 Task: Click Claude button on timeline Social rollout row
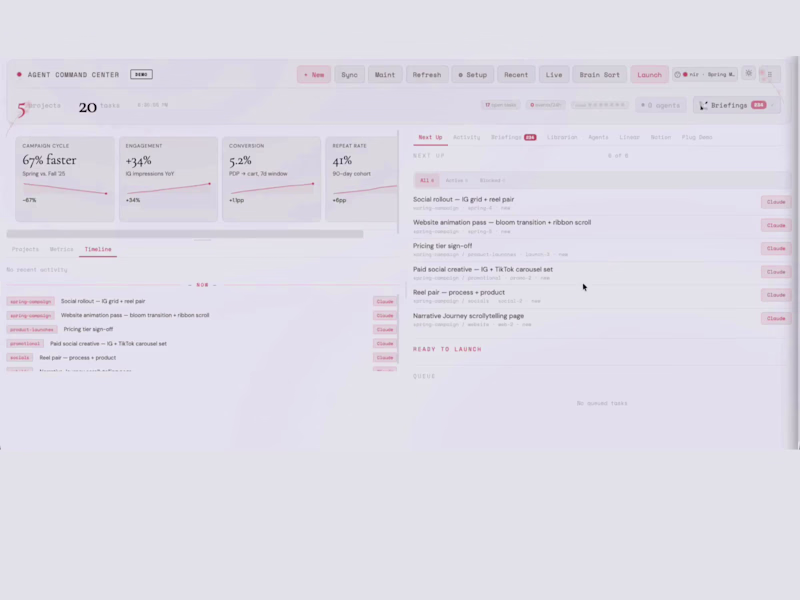(x=385, y=302)
